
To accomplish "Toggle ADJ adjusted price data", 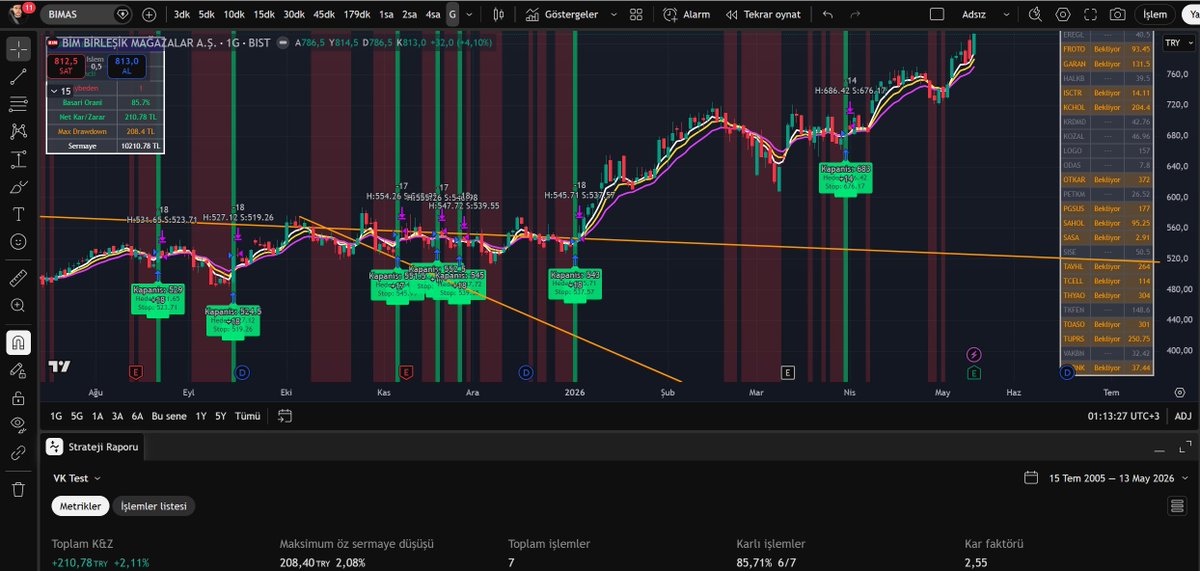I will click(x=1182, y=416).
